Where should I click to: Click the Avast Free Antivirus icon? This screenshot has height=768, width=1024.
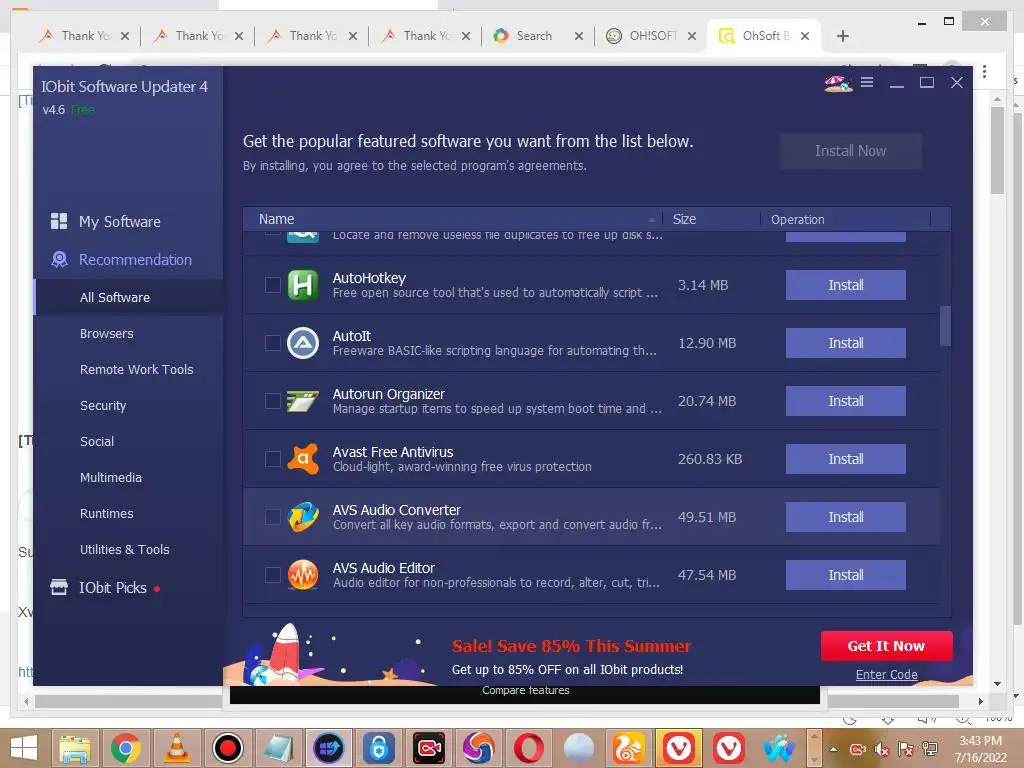tap(303, 459)
